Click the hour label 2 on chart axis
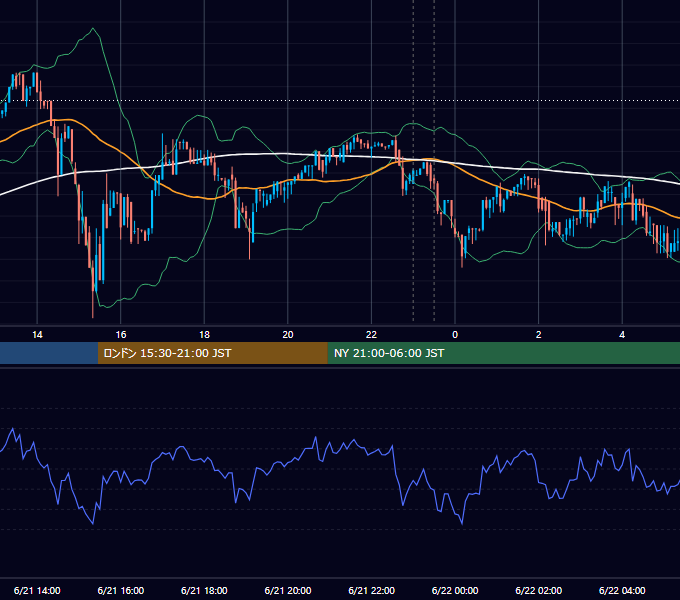Image resolution: width=680 pixels, height=600 pixels. coord(538,335)
